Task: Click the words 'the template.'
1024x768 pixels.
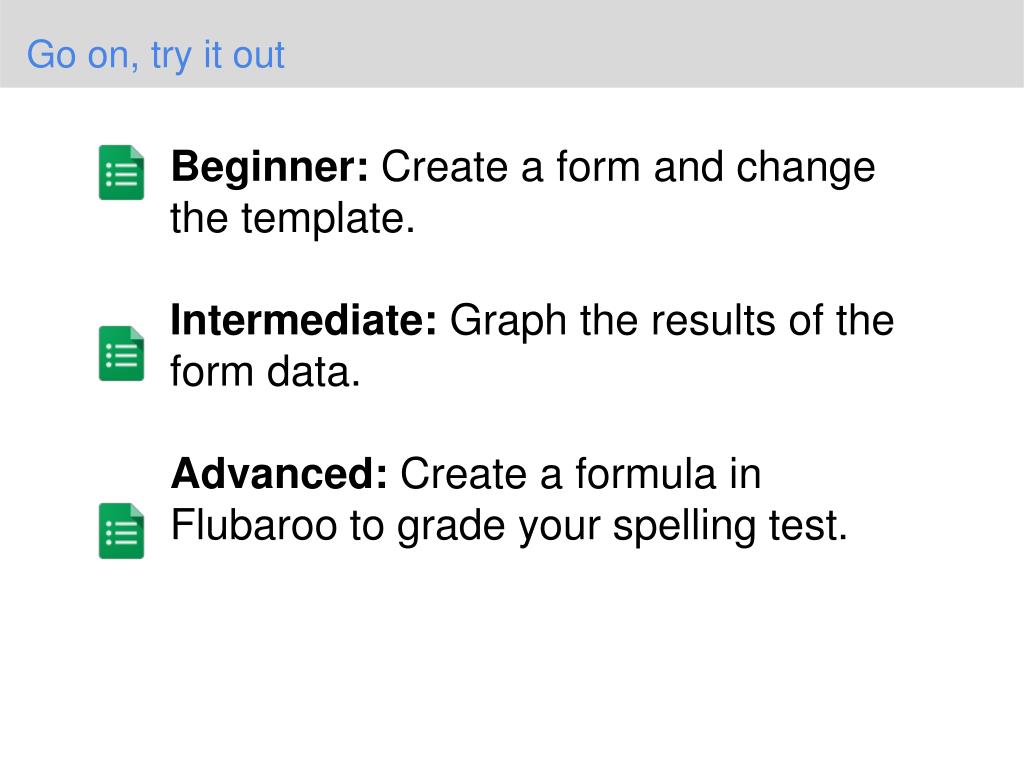Action: 293,218
